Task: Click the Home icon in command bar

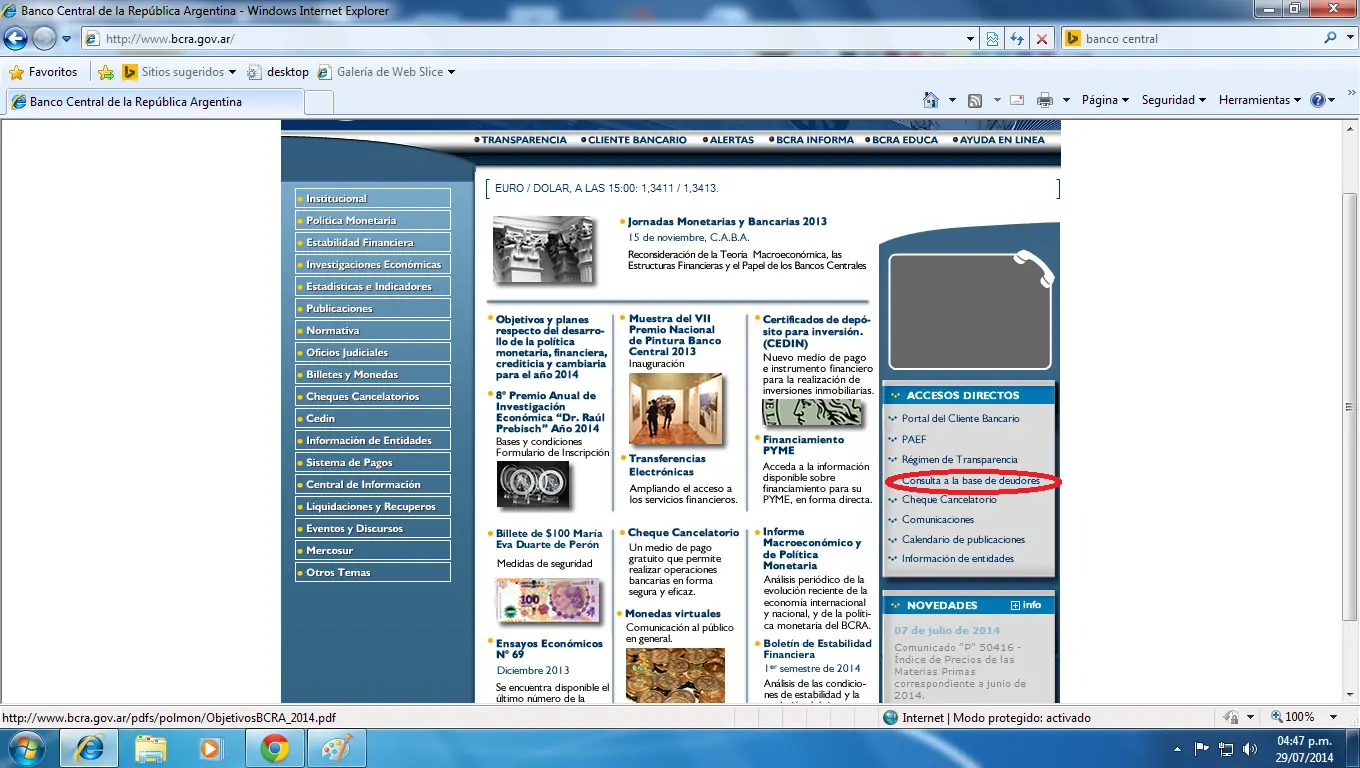Action: coord(931,100)
